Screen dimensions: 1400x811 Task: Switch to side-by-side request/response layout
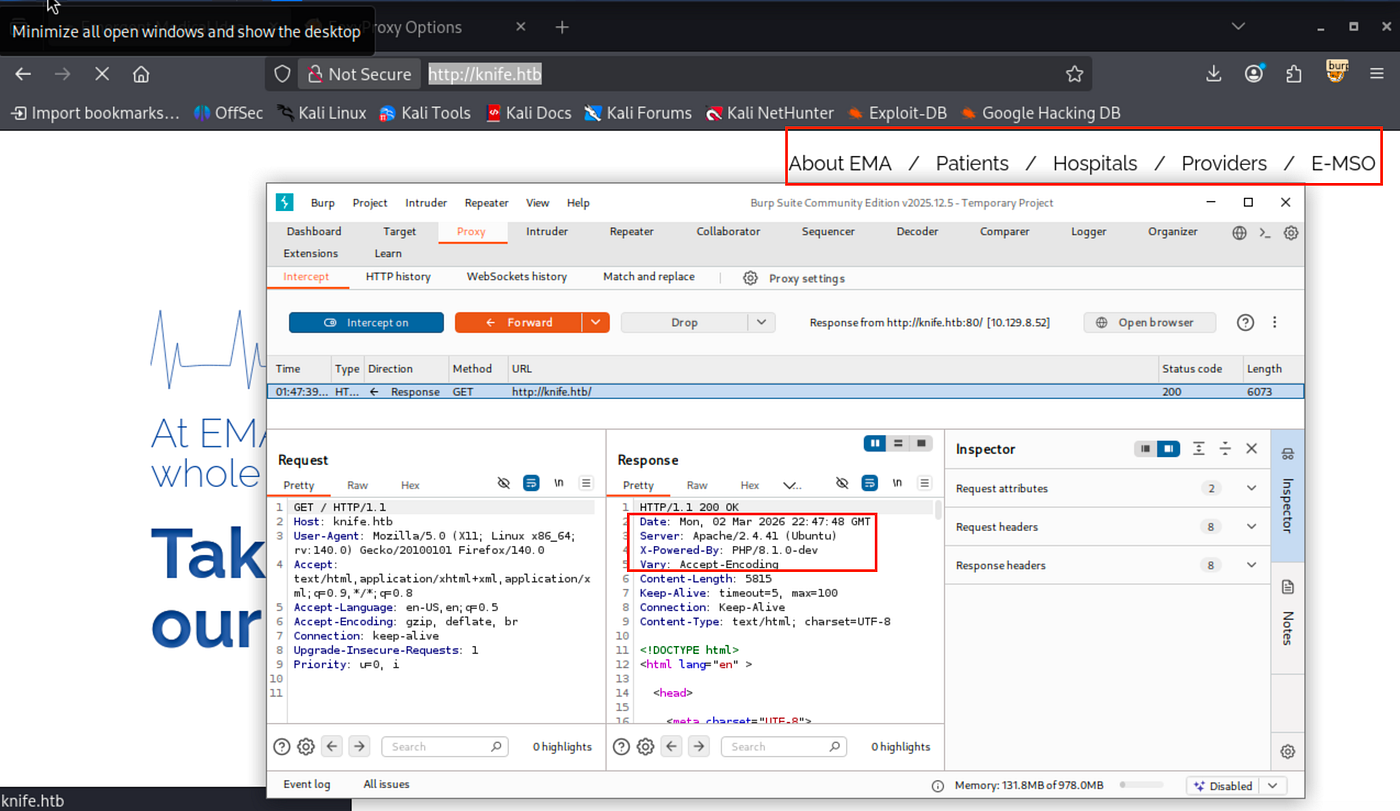(x=876, y=443)
